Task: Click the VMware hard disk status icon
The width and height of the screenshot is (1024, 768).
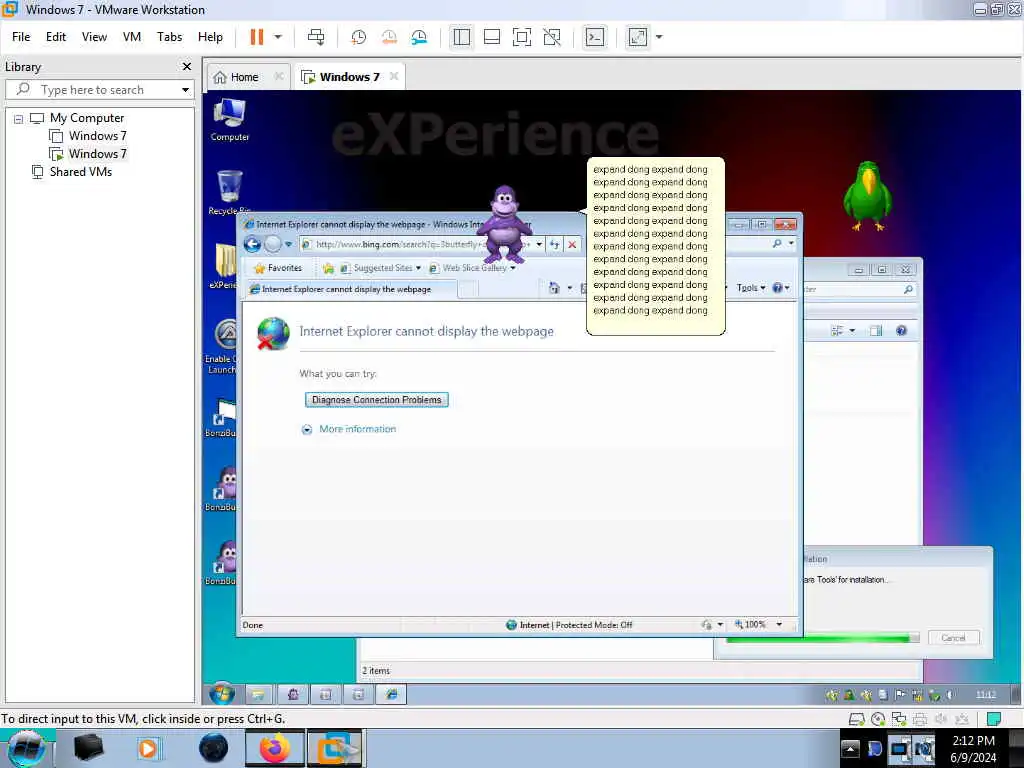Action: point(856,719)
